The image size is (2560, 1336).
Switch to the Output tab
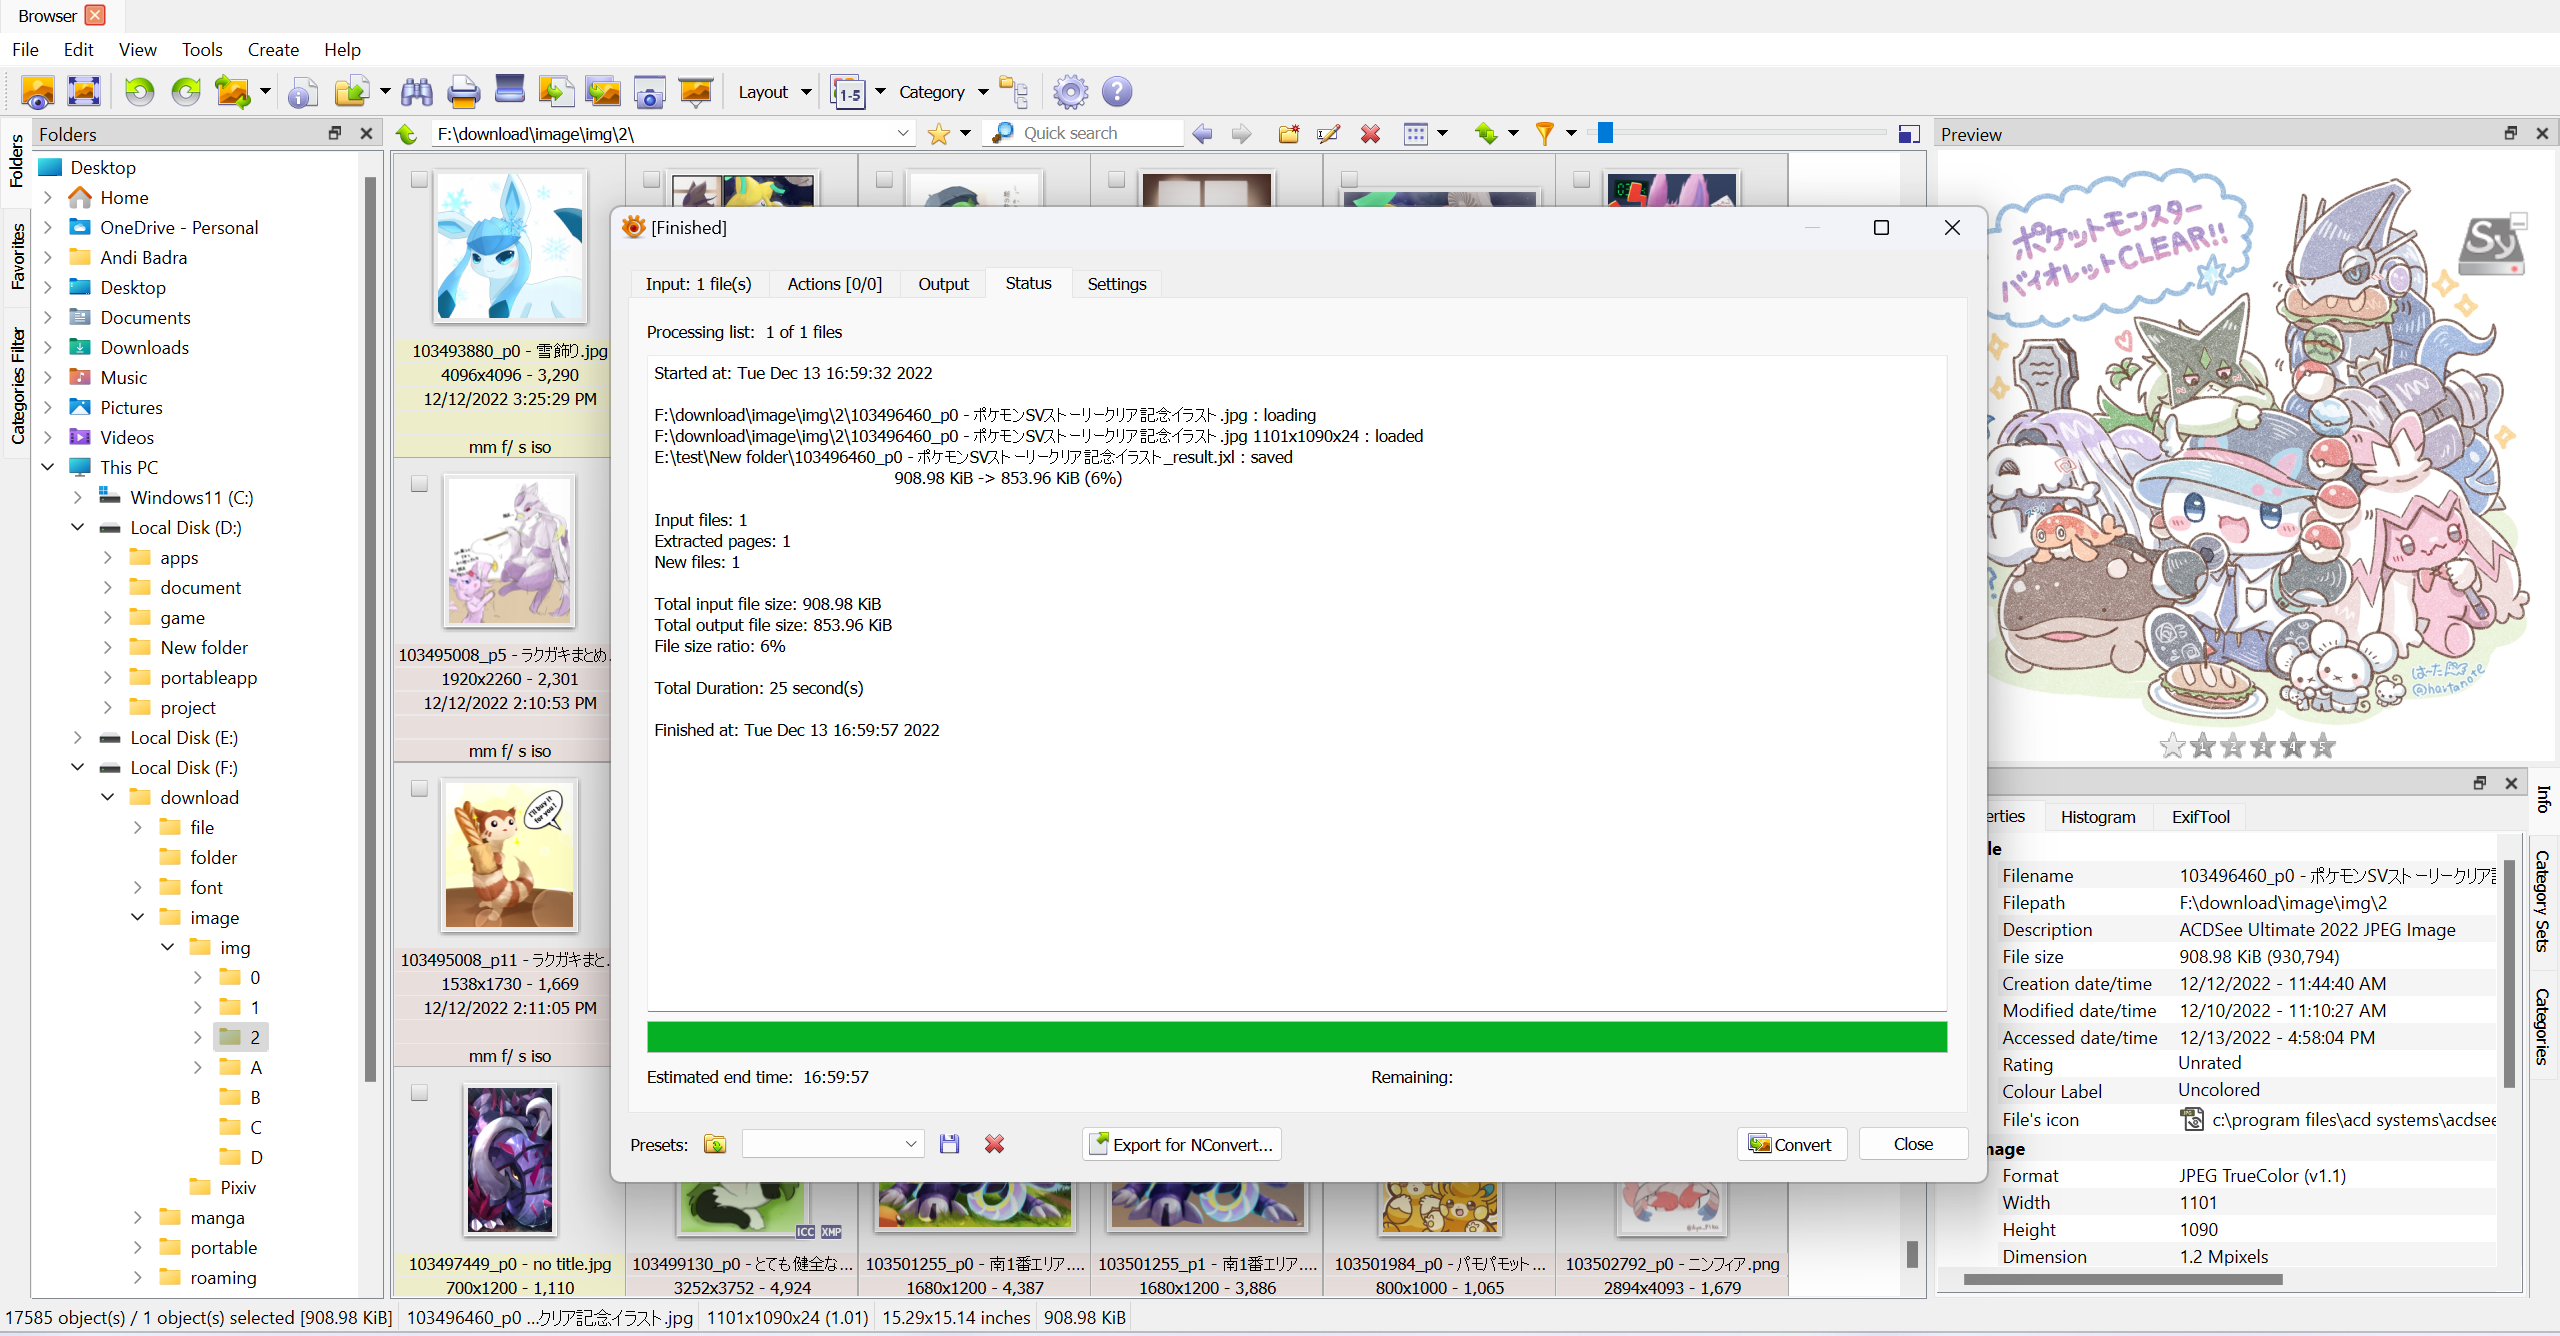pos(942,284)
